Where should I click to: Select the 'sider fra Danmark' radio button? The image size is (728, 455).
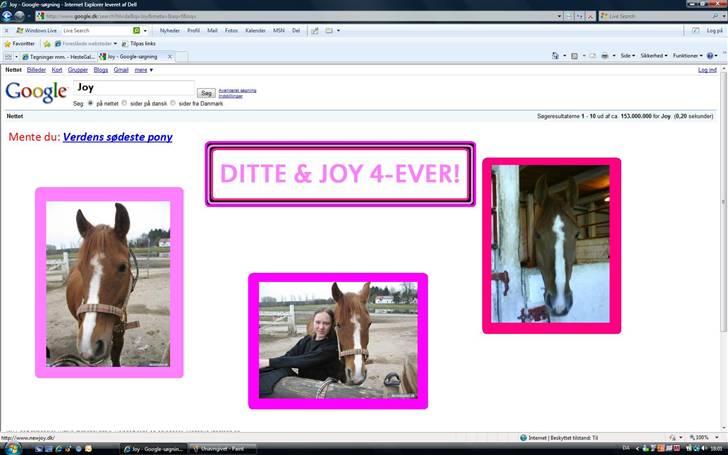point(173,103)
